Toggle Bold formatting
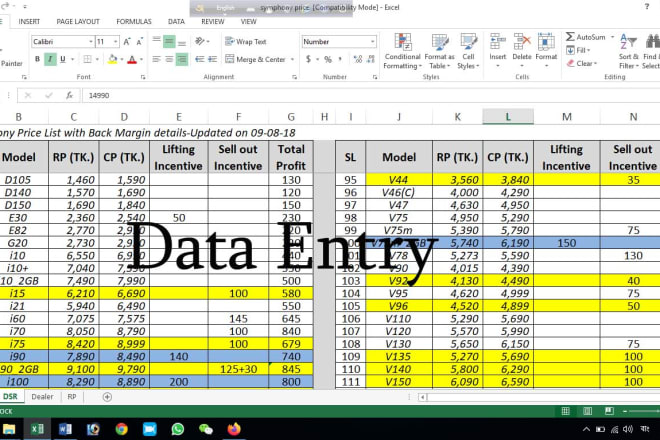660x440 pixels. click(37, 59)
